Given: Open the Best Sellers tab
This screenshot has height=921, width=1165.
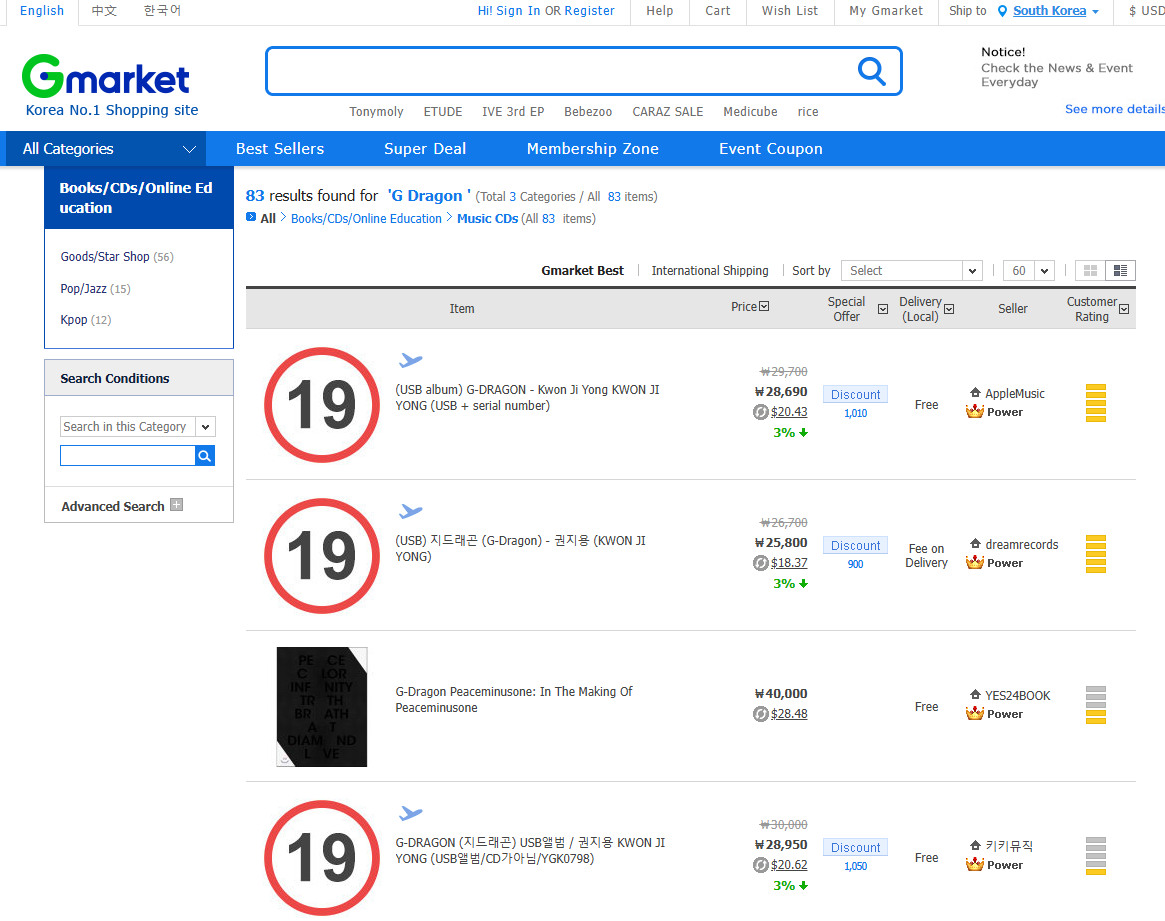Looking at the screenshot, I should [x=280, y=149].
